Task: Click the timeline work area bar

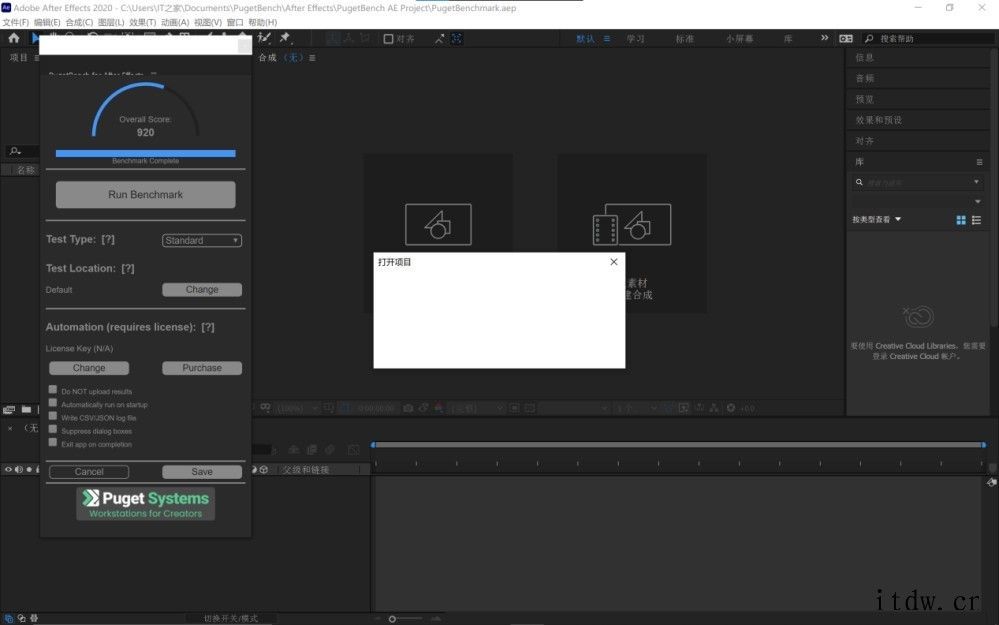Action: [679, 445]
